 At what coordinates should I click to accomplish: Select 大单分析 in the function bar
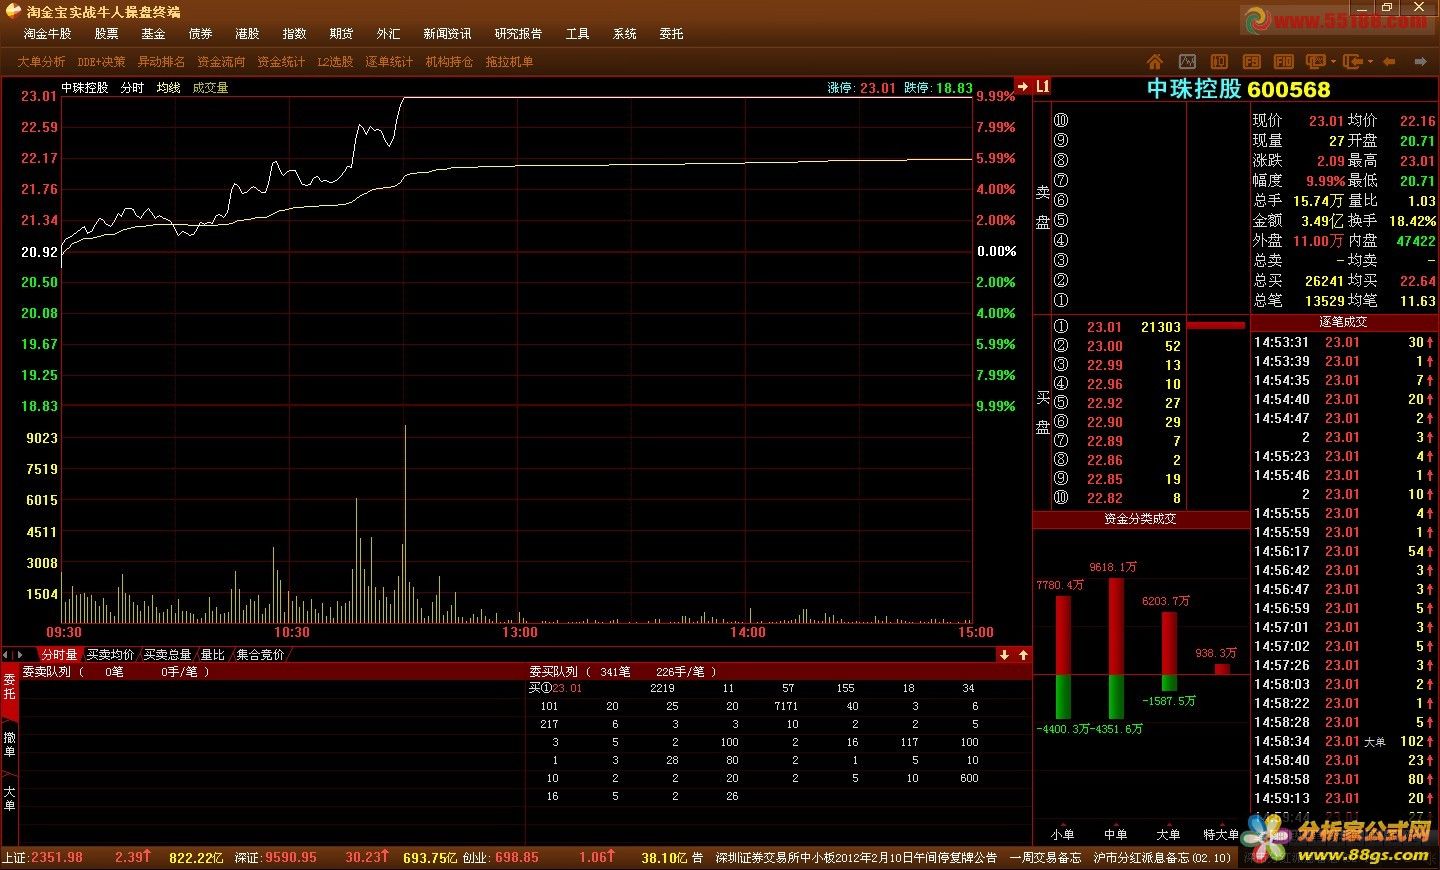41,62
